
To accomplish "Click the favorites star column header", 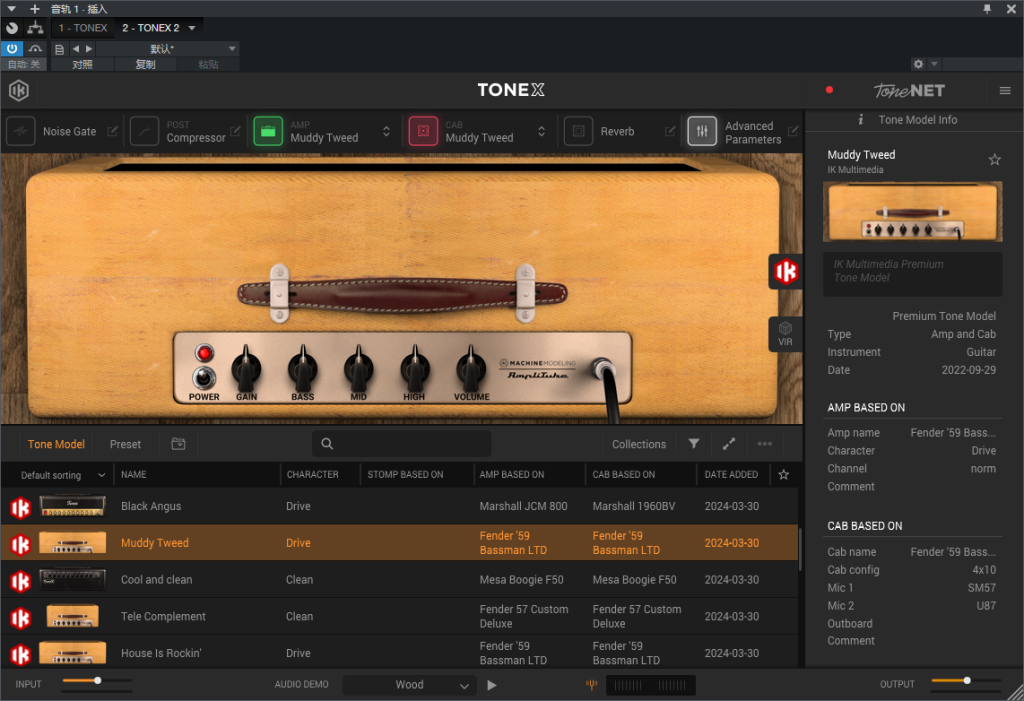I will tap(784, 474).
